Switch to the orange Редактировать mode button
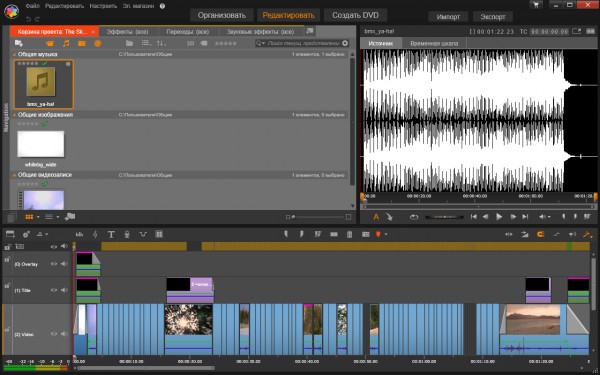The height and width of the screenshot is (375, 600). coord(288,15)
